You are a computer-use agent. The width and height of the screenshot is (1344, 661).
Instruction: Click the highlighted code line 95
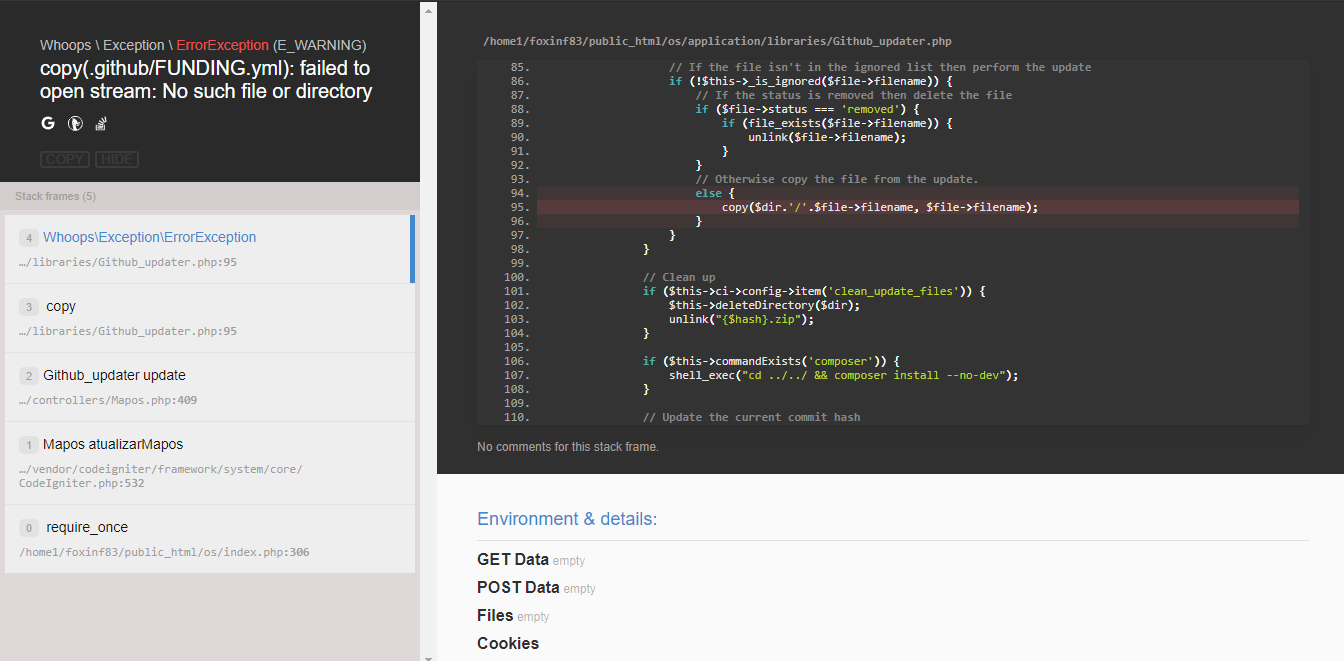click(x=918, y=207)
